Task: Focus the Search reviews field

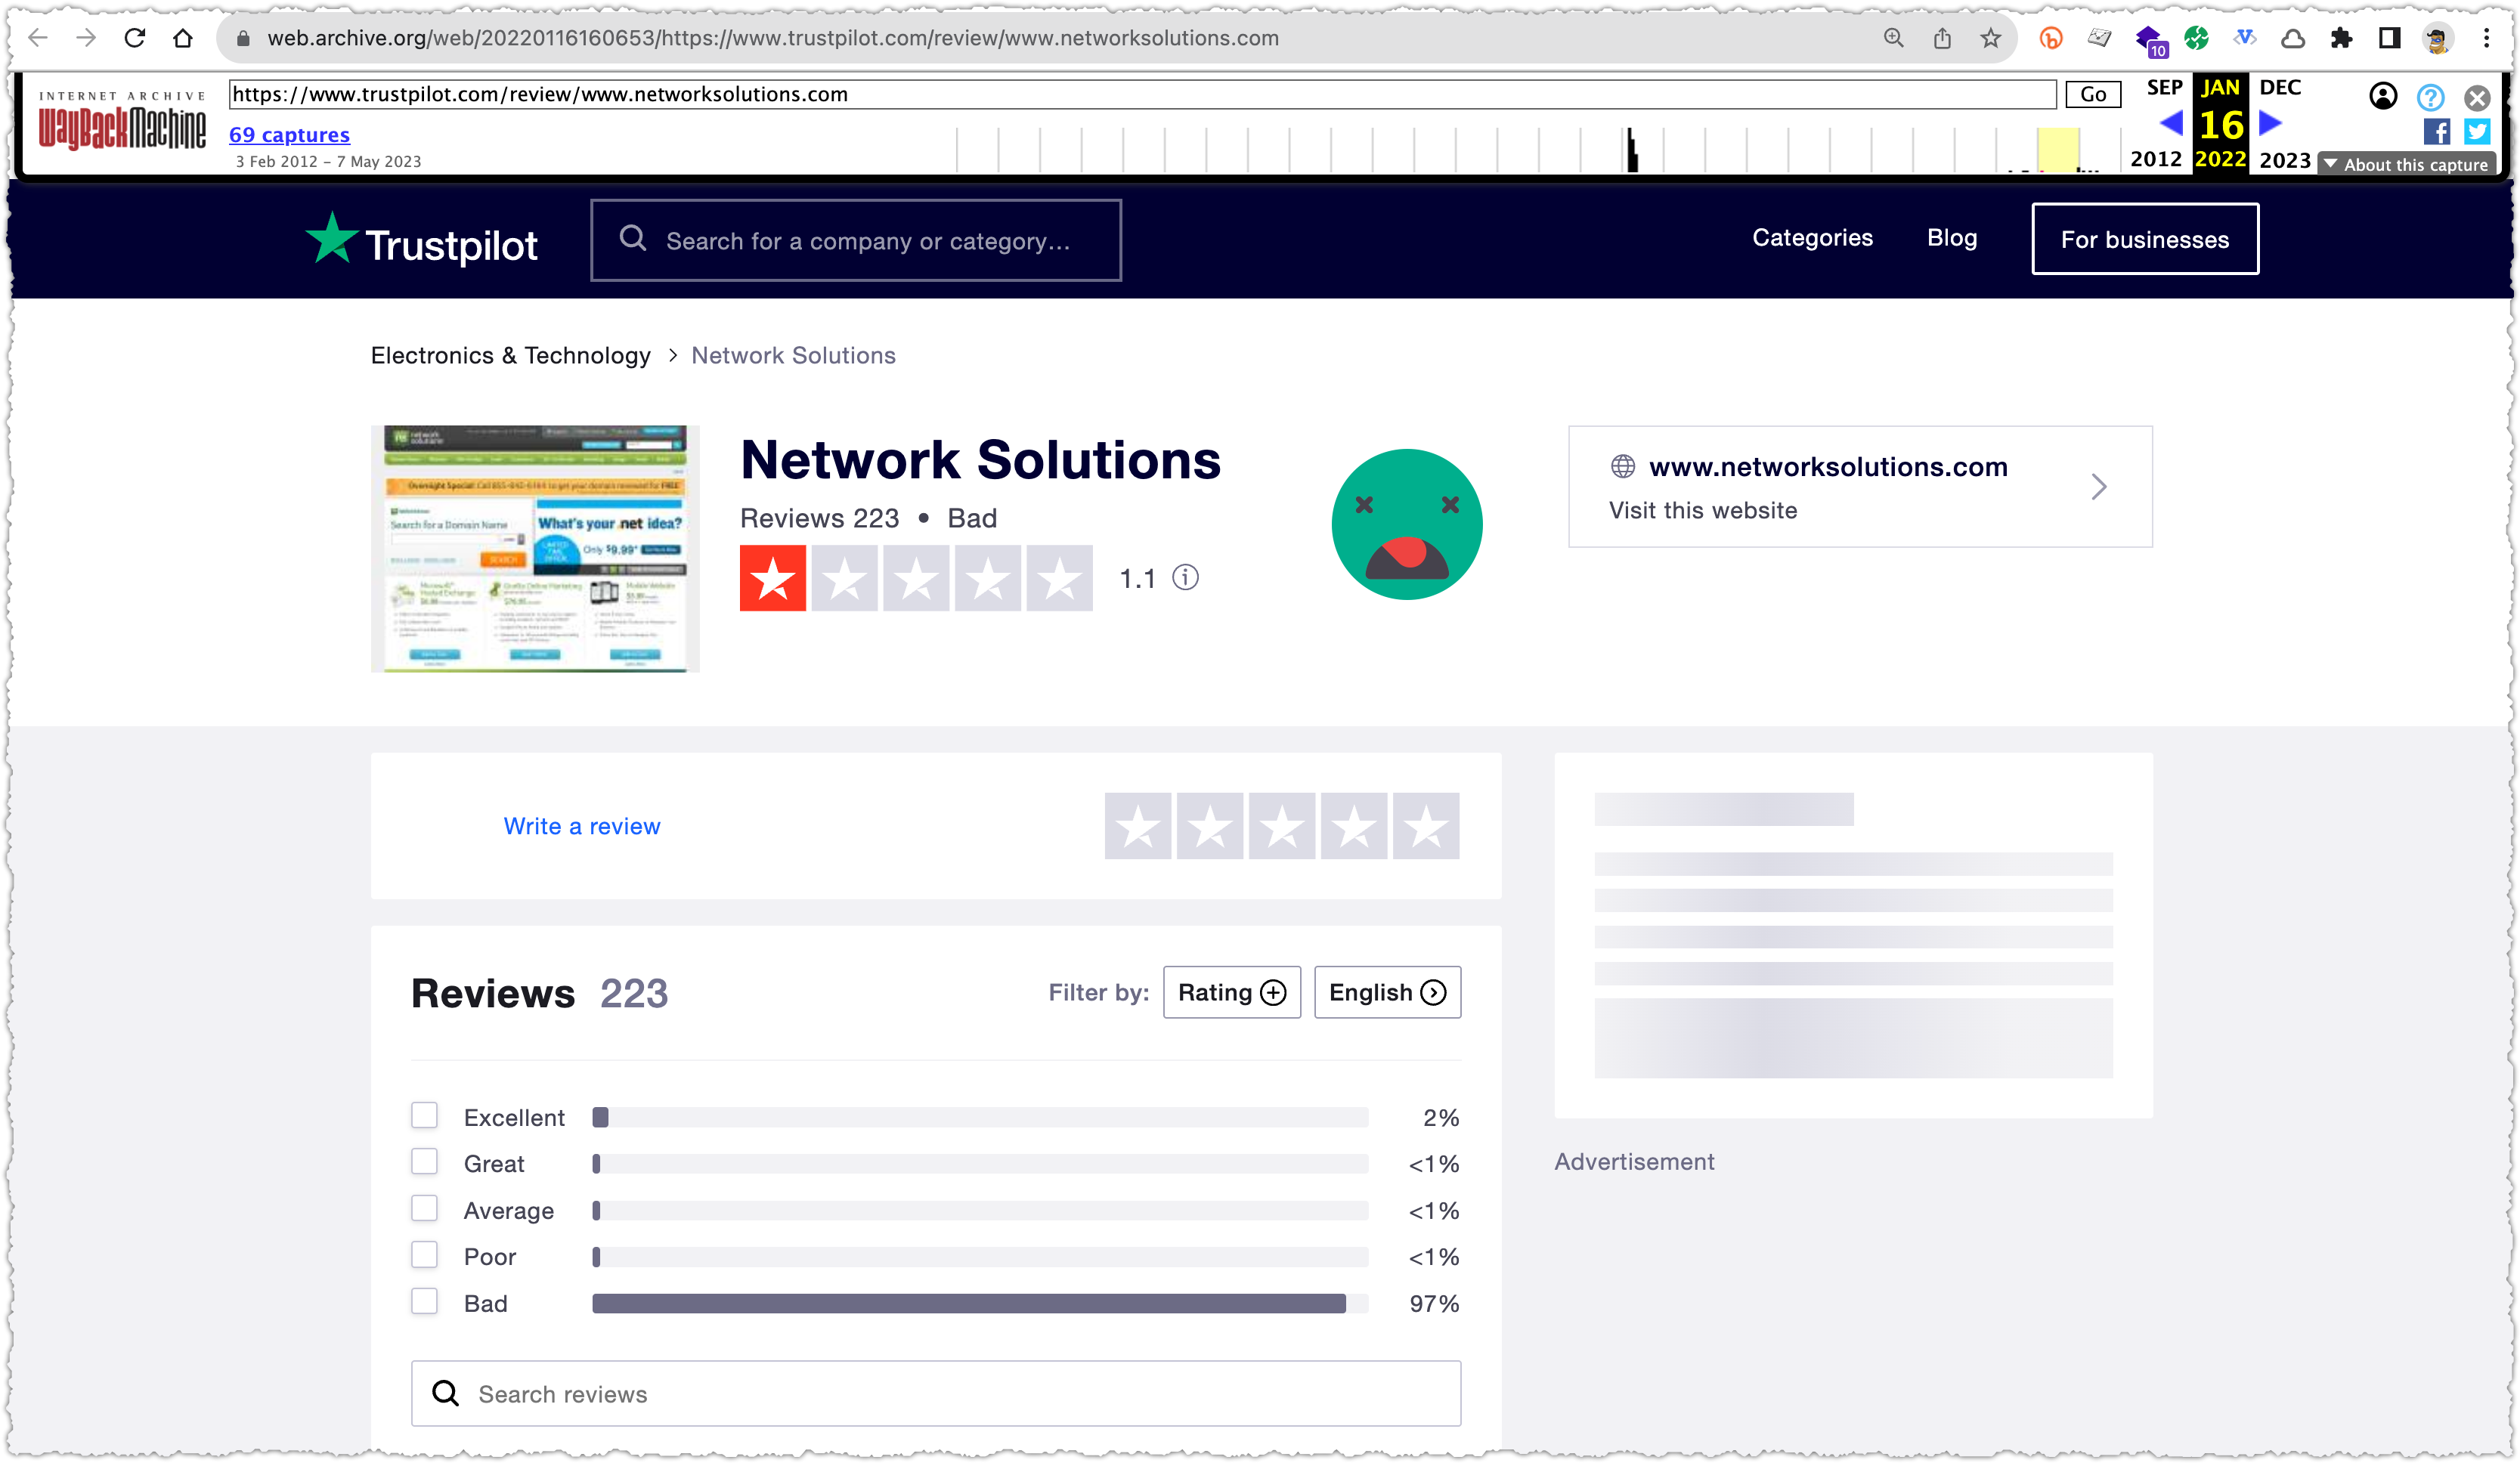Action: coord(936,1393)
